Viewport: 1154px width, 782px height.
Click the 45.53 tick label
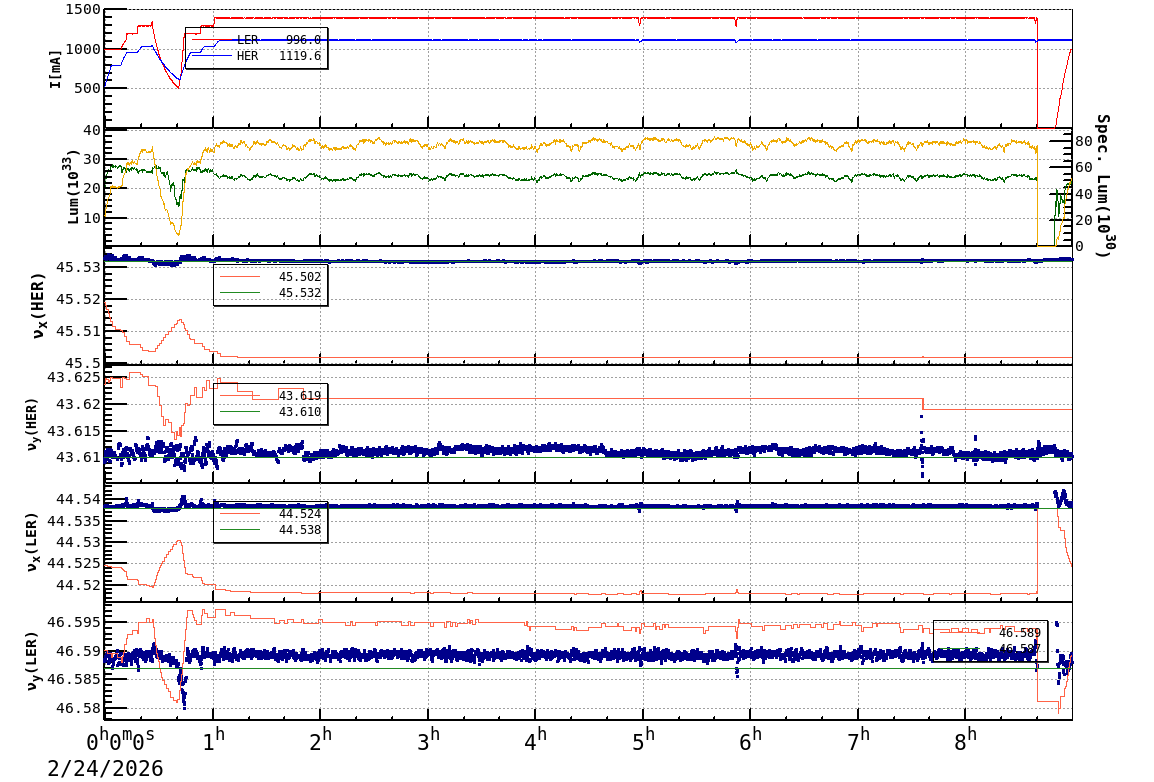pyautogui.click(x=79, y=267)
